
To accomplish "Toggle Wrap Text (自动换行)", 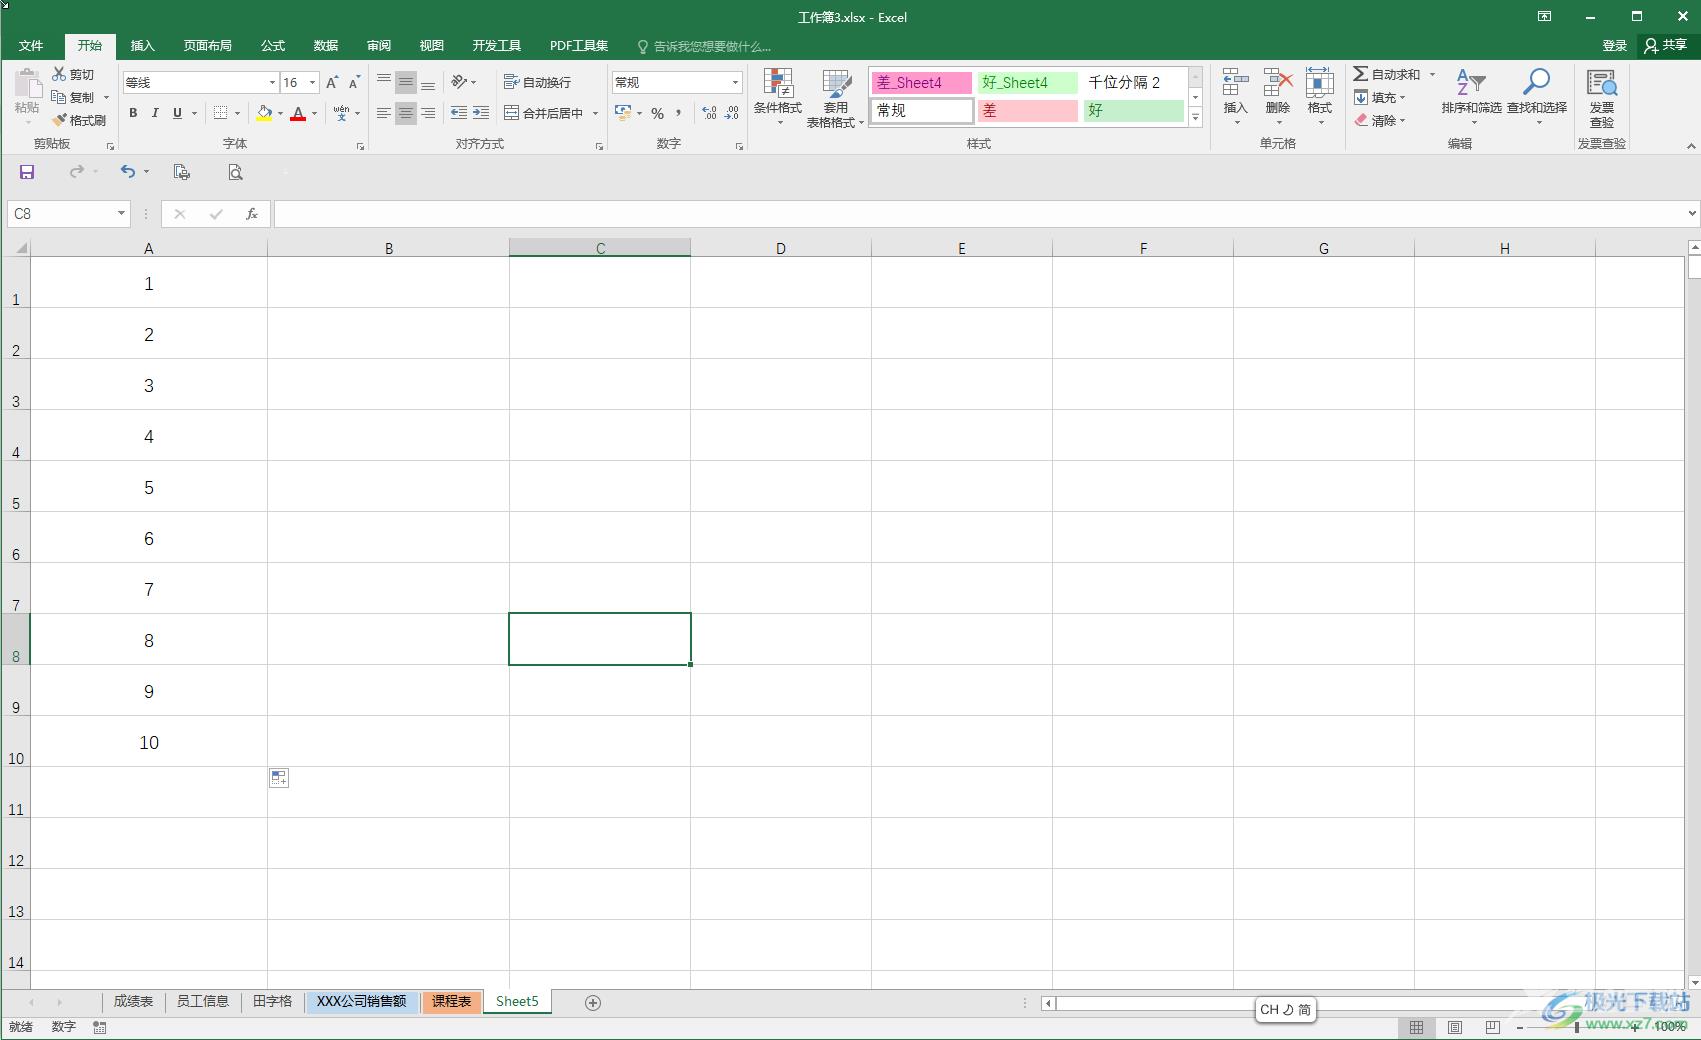I will [537, 82].
